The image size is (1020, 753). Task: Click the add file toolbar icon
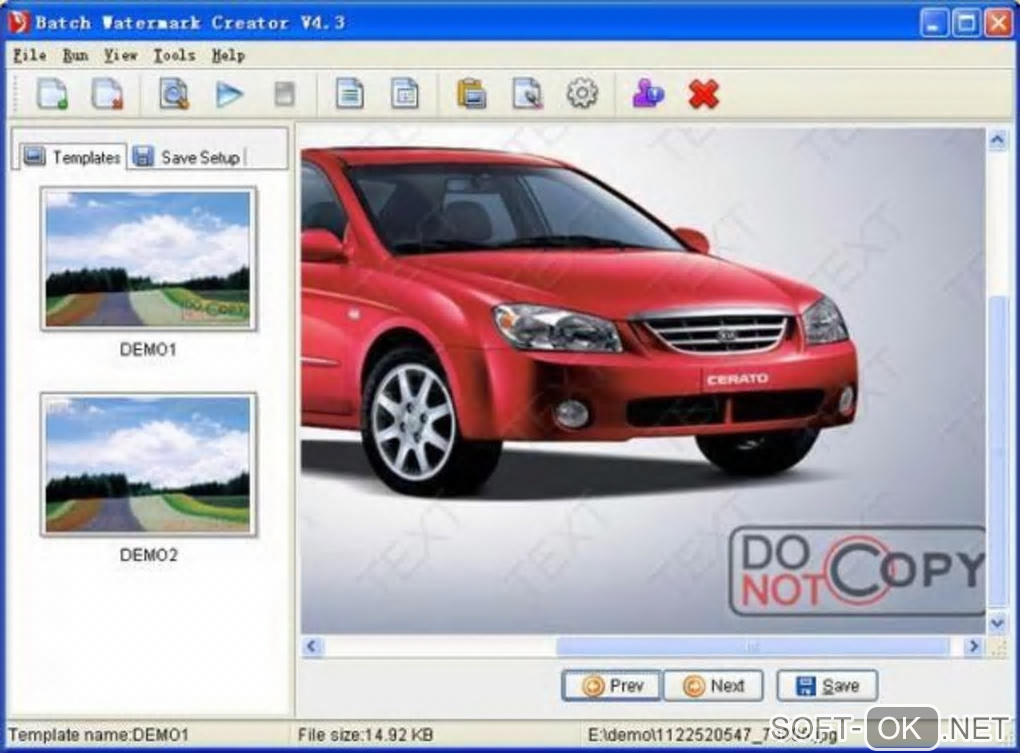pyautogui.click(x=53, y=94)
